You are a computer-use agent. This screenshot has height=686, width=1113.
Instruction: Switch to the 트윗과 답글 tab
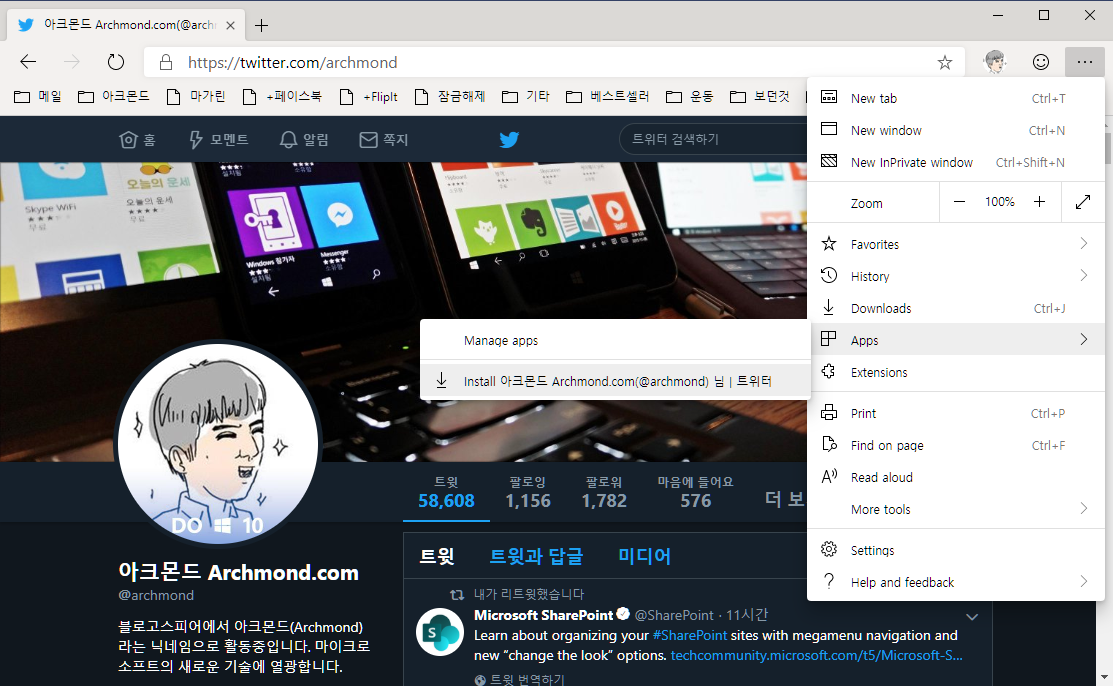[x=536, y=556]
